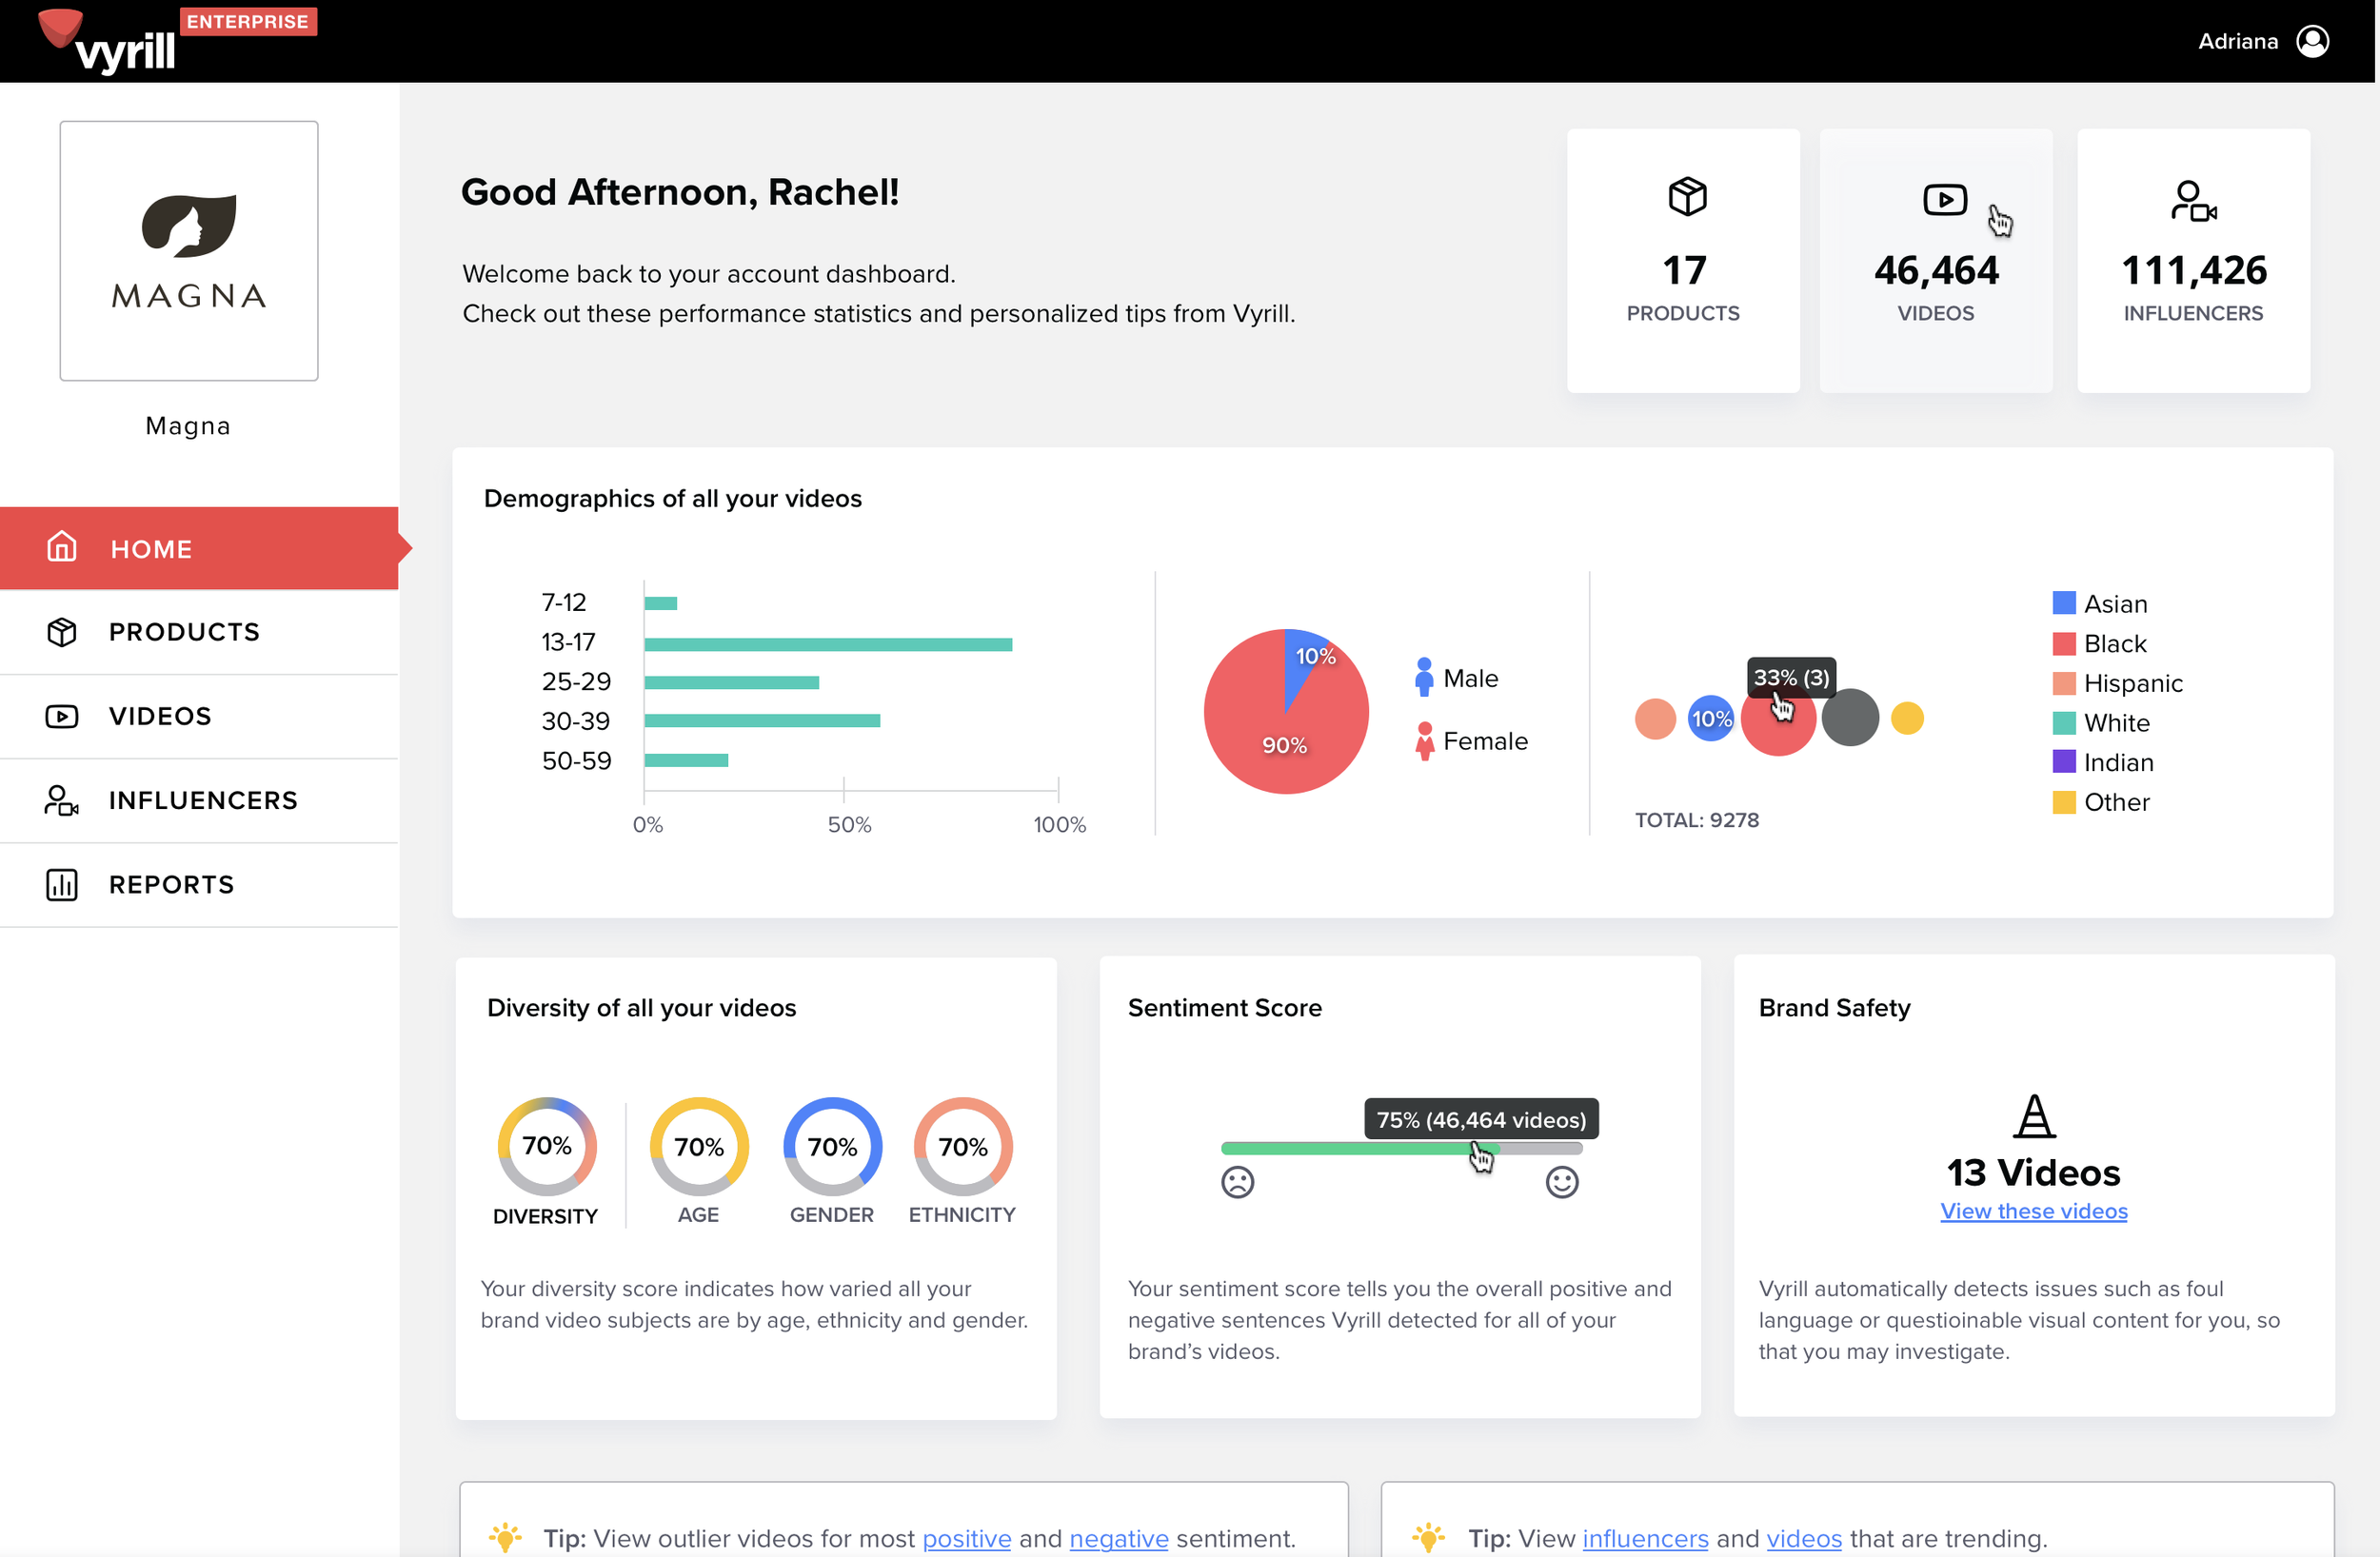The width and height of the screenshot is (2380, 1557).
Task: Click the View these videos link
Action: coord(2033,1211)
